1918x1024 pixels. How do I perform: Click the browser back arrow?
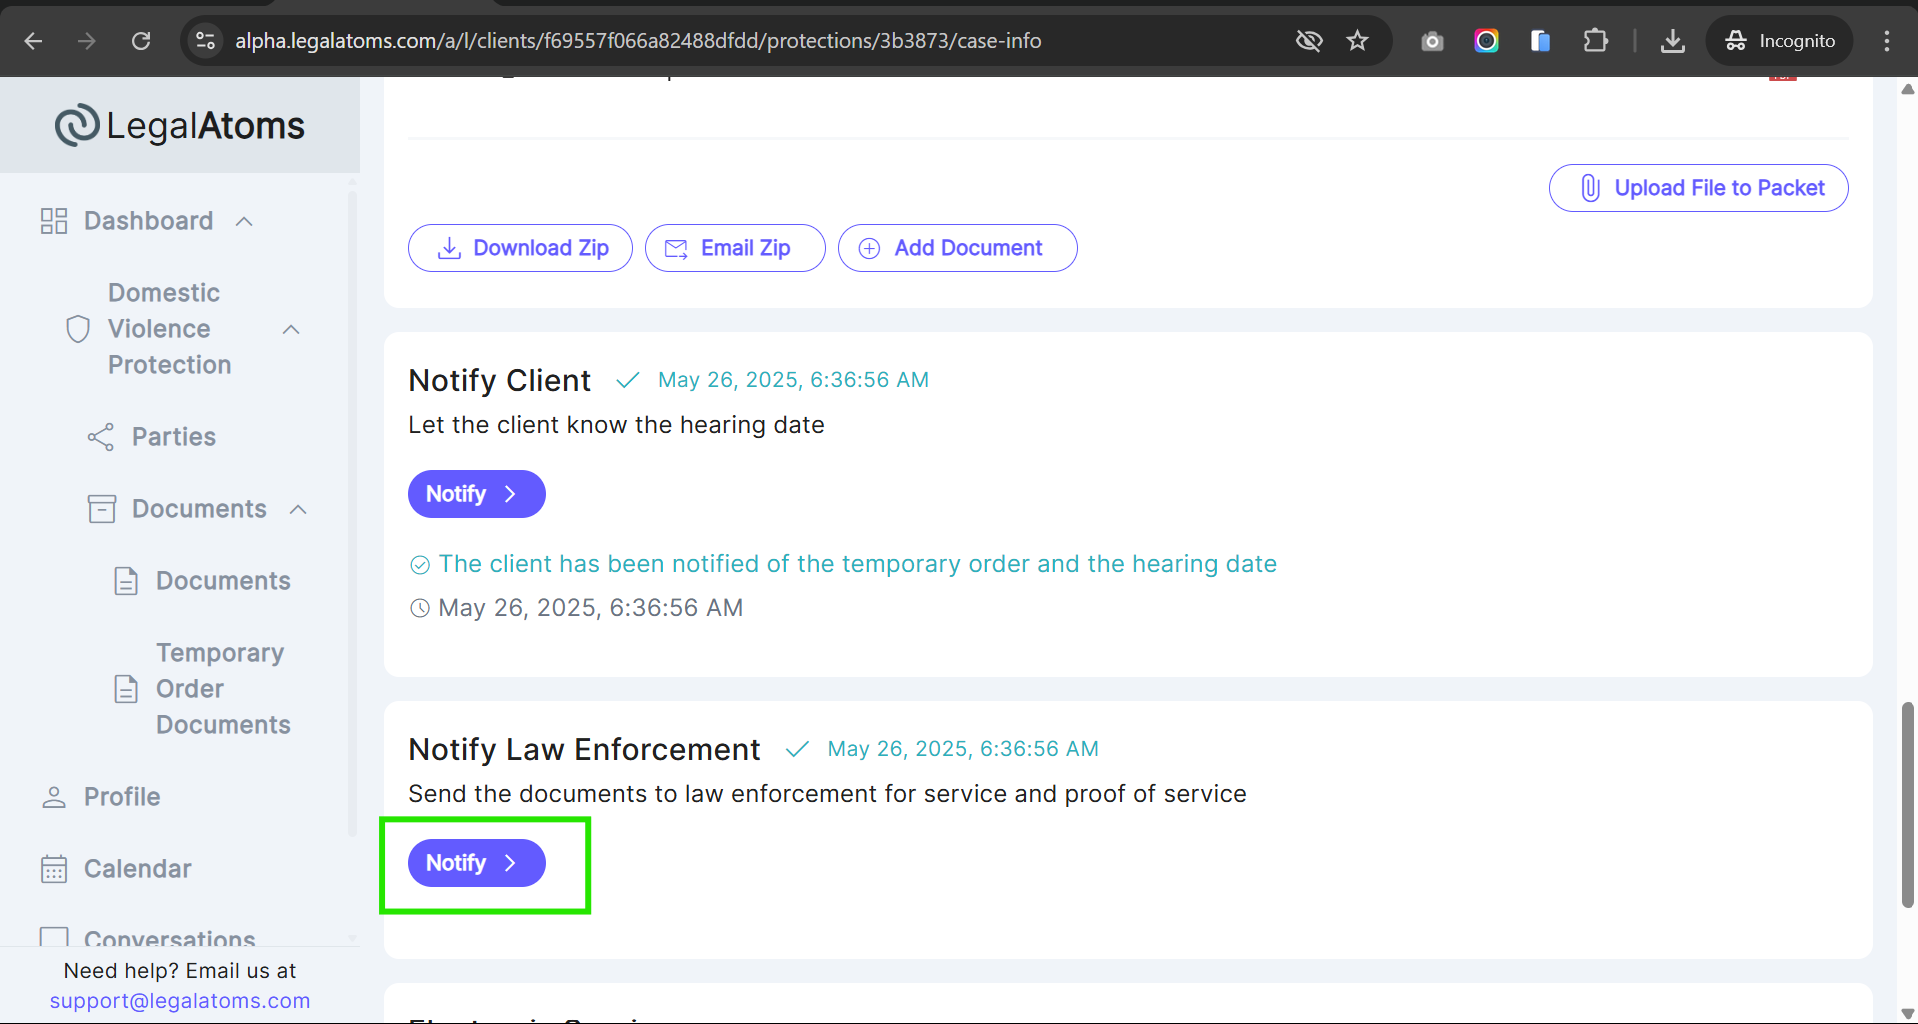pyautogui.click(x=33, y=41)
